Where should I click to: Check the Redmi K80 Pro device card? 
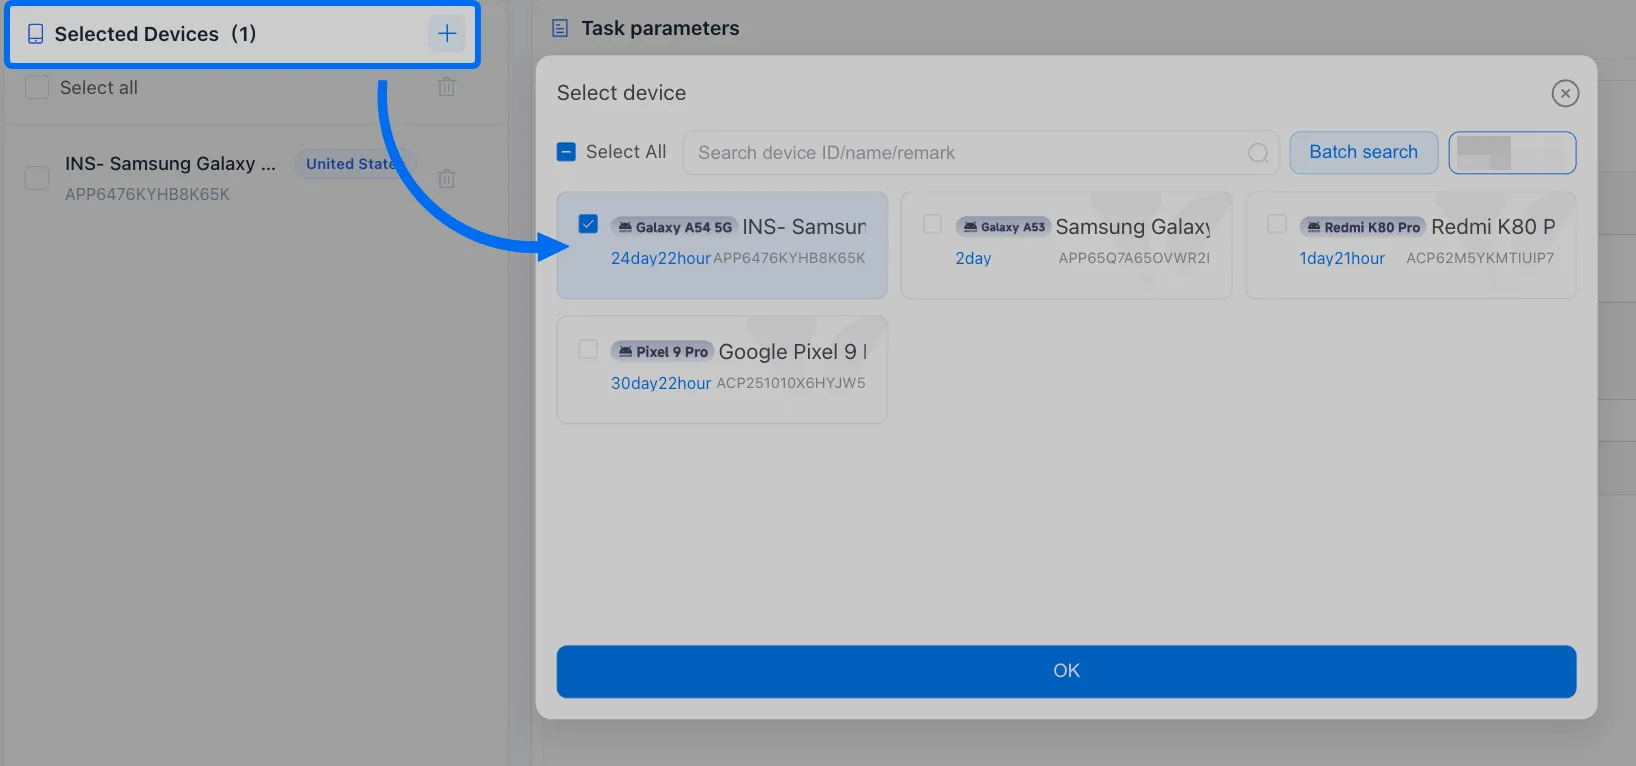(x=1277, y=224)
